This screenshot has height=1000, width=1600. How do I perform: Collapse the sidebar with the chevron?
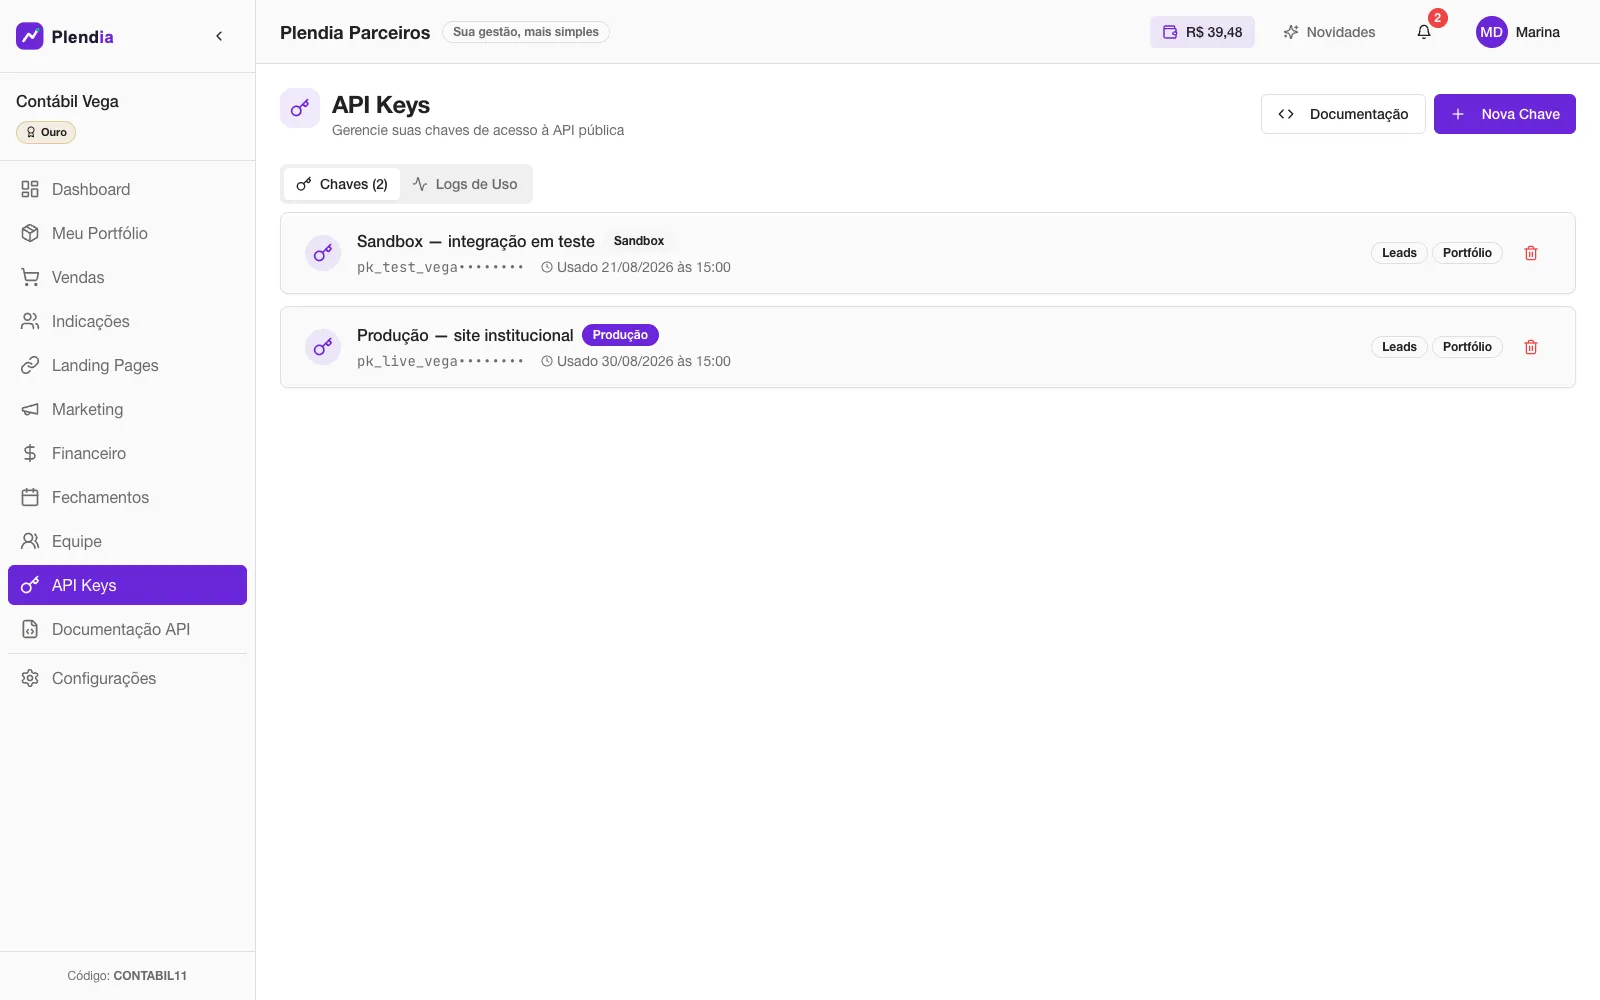click(219, 36)
